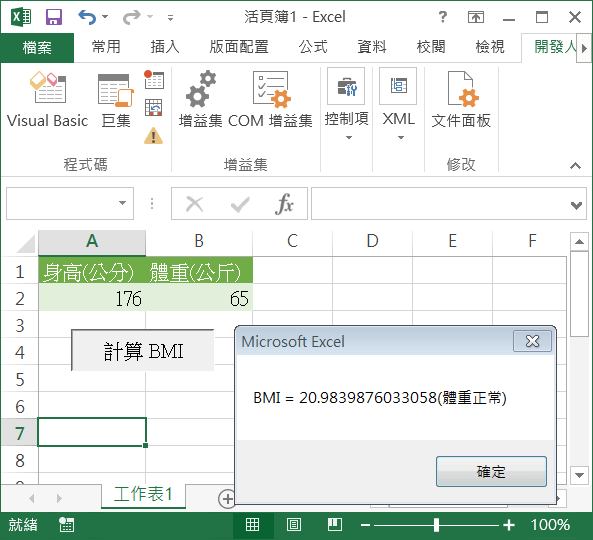Undo the last action
The height and width of the screenshot is (540, 593).
[x=87, y=17]
